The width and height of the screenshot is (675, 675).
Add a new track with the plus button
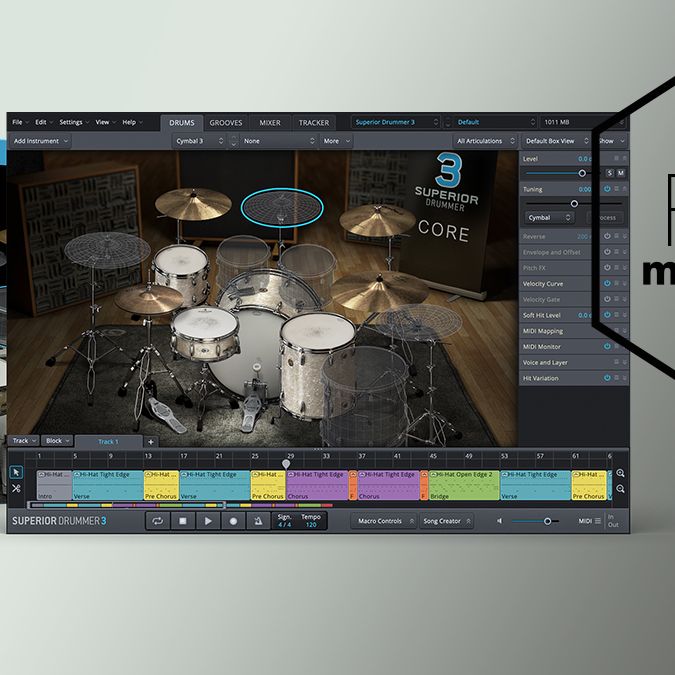(151, 442)
